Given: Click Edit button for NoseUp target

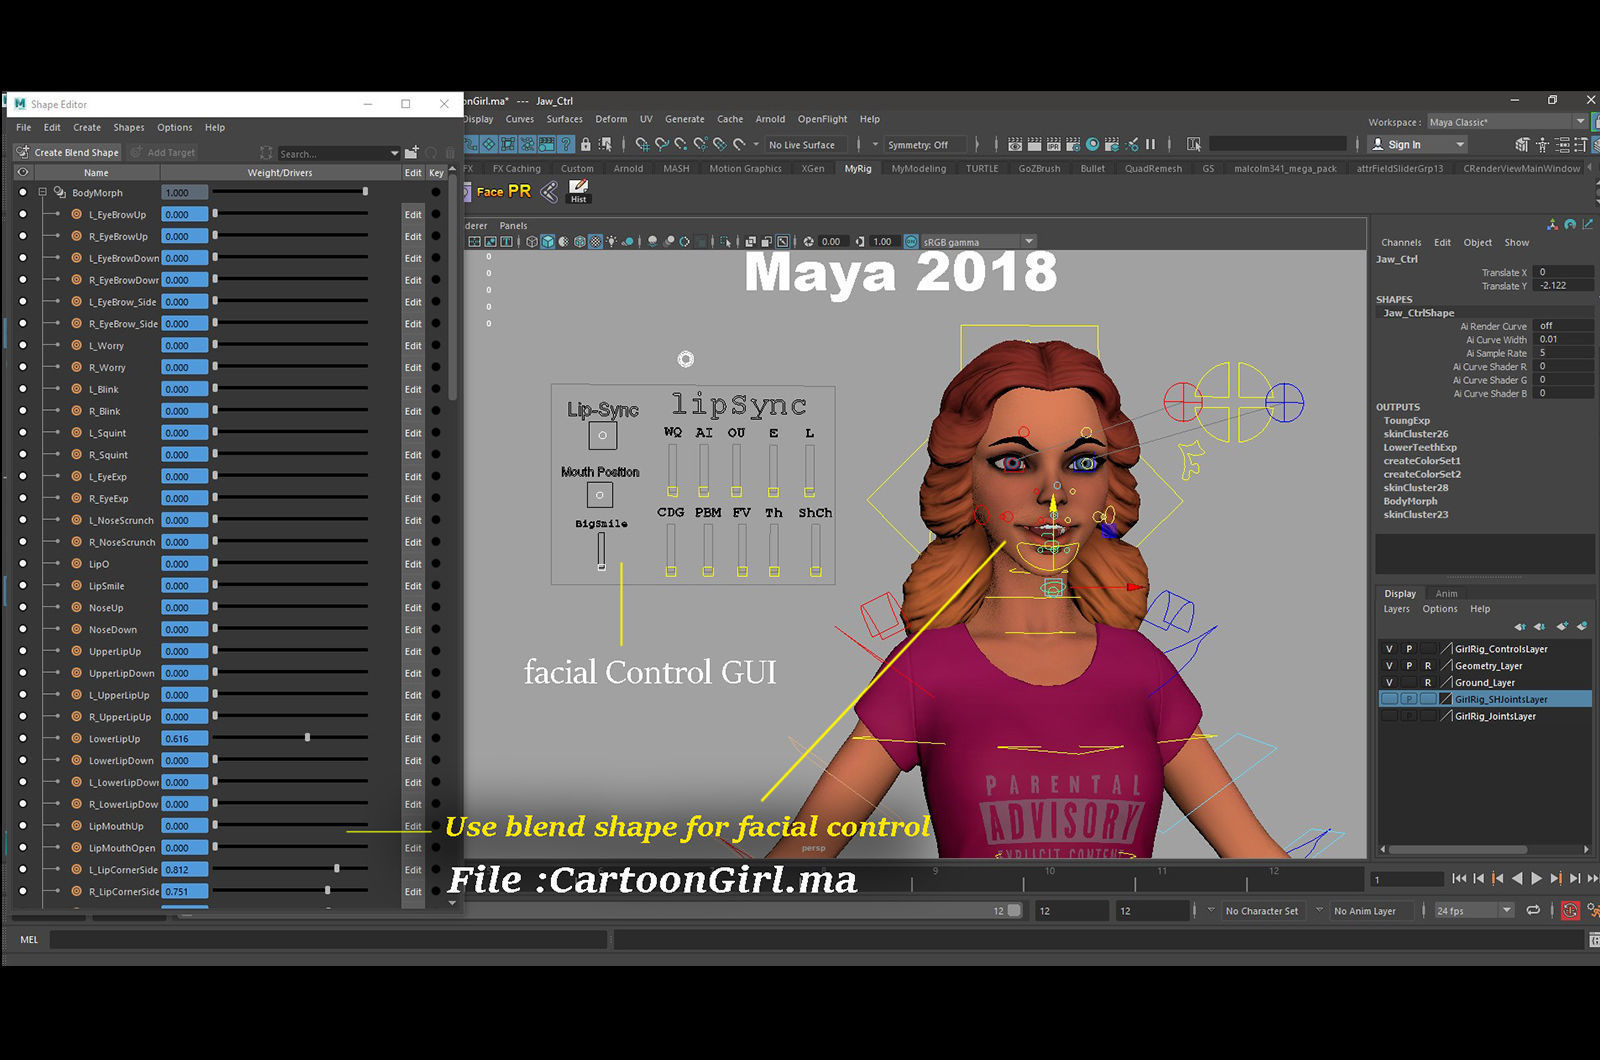Looking at the screenshot, I should point(413,607).
